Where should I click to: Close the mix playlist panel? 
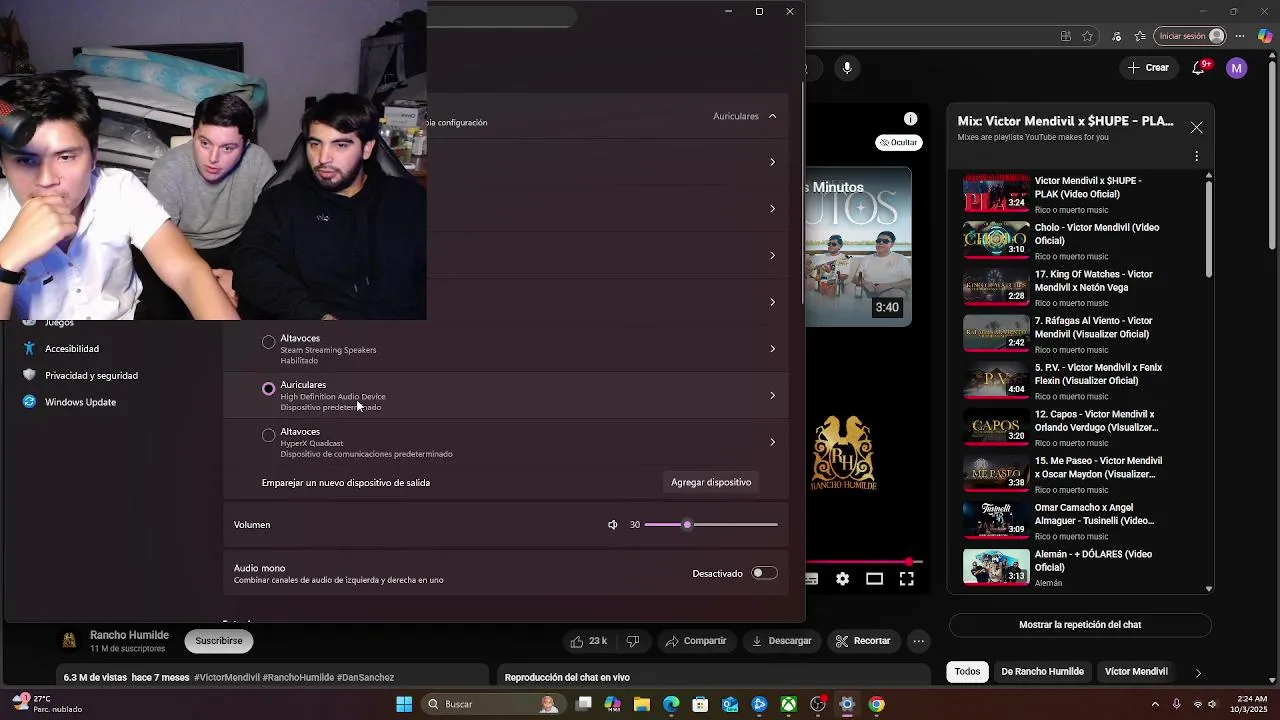pyautogui.click(x=1196, y=128)
